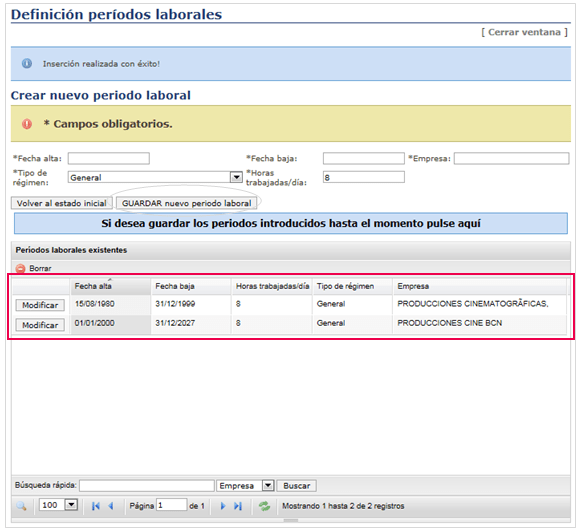Click the red Borrar delete icon
This screenshot has width=582, height=532.
(21, 268)
